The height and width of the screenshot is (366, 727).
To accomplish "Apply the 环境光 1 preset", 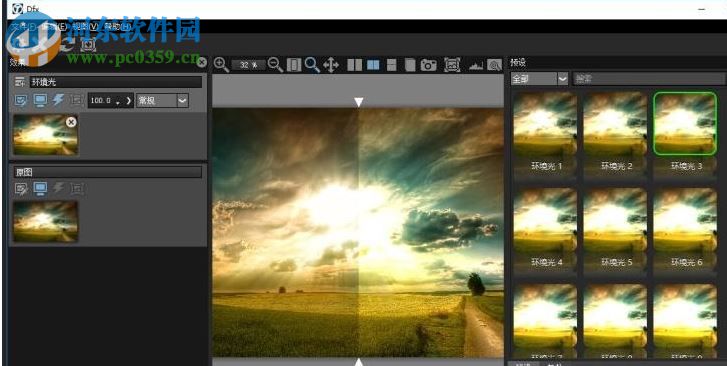I will pyautogui.click(x=545, y=132).
